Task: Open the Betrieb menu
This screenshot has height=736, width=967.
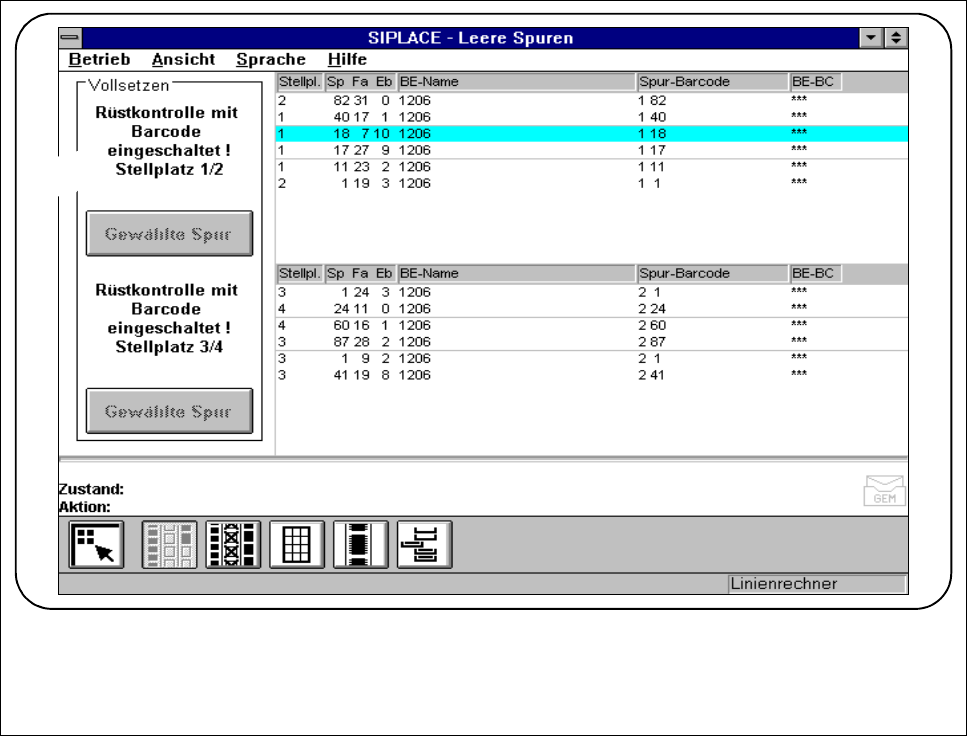Action: [x=99, y=60]
